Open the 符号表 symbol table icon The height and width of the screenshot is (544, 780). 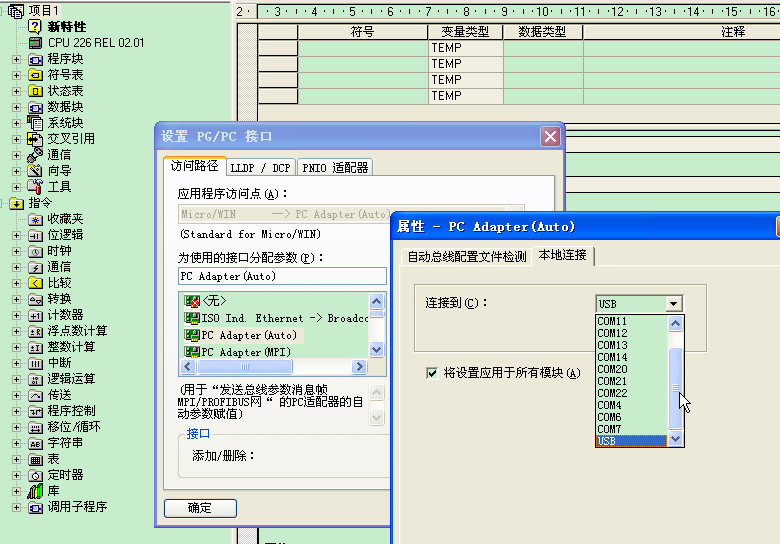pyautogui.click(x=35, y=75)
